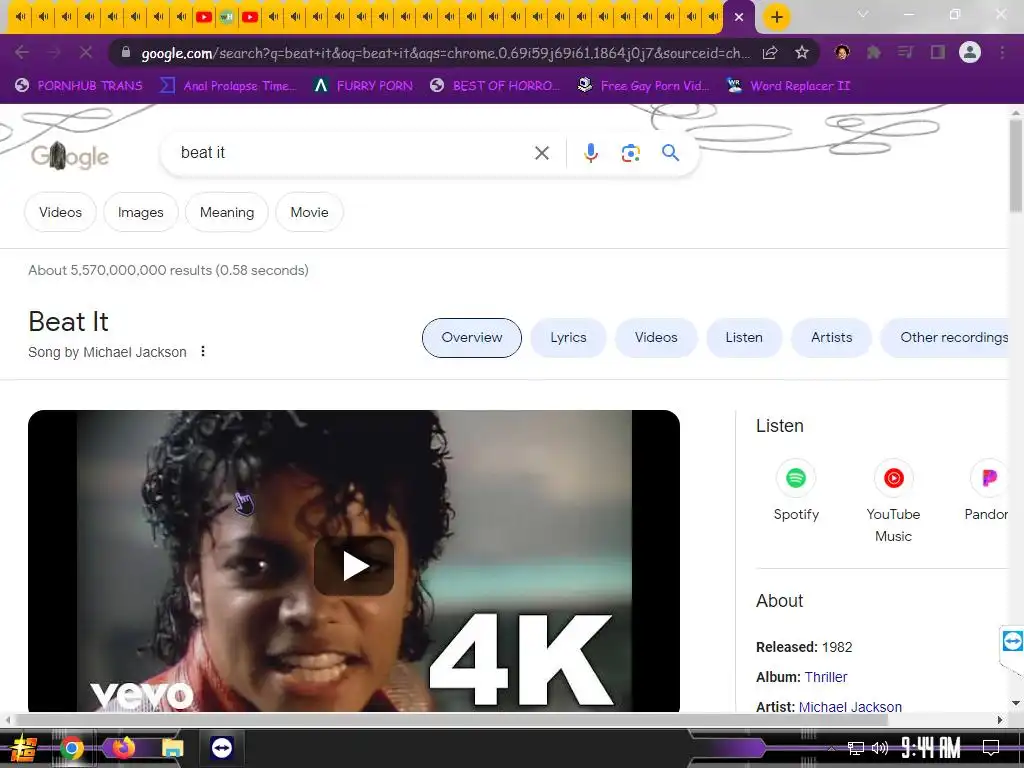Listen on YouTube Music
The image size is (1024, 768).
[893, 502]
